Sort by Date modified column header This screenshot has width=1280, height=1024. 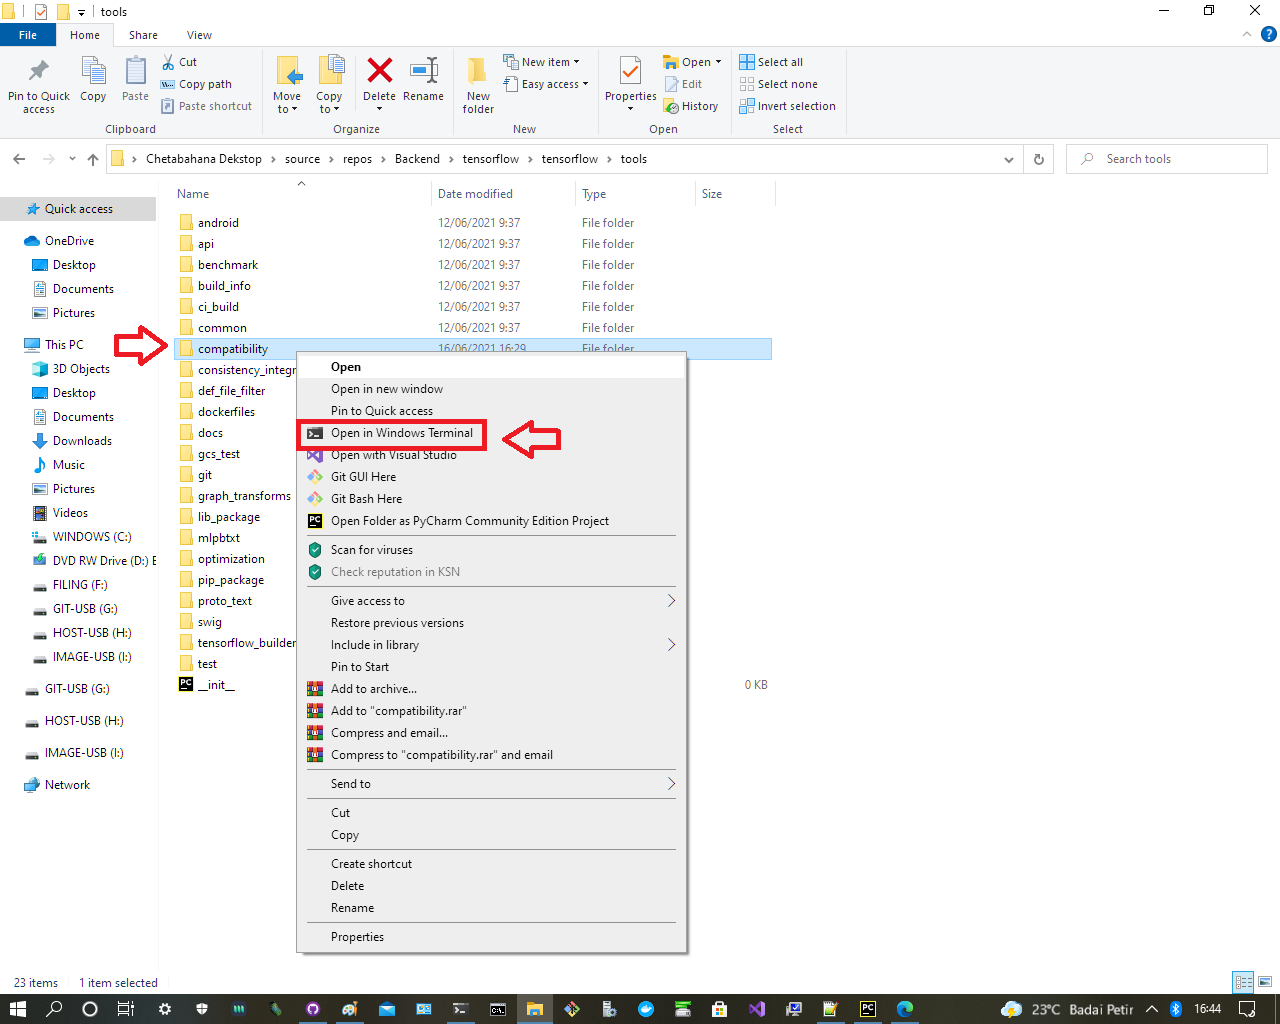pyautogui.click(x=503, y=194)
